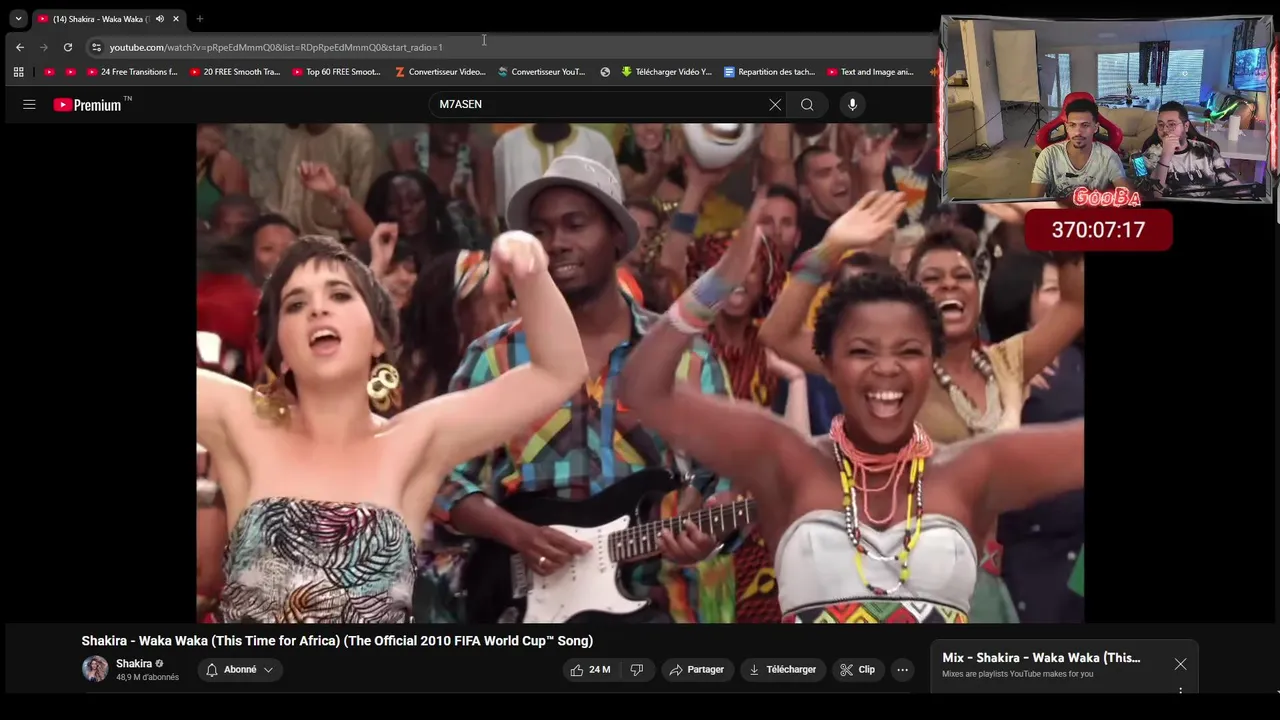The image size is (1280, 720).
Task: Open the Mix - Shakira - Waka Waka playlist title
Action: [x=1041, y=658]
